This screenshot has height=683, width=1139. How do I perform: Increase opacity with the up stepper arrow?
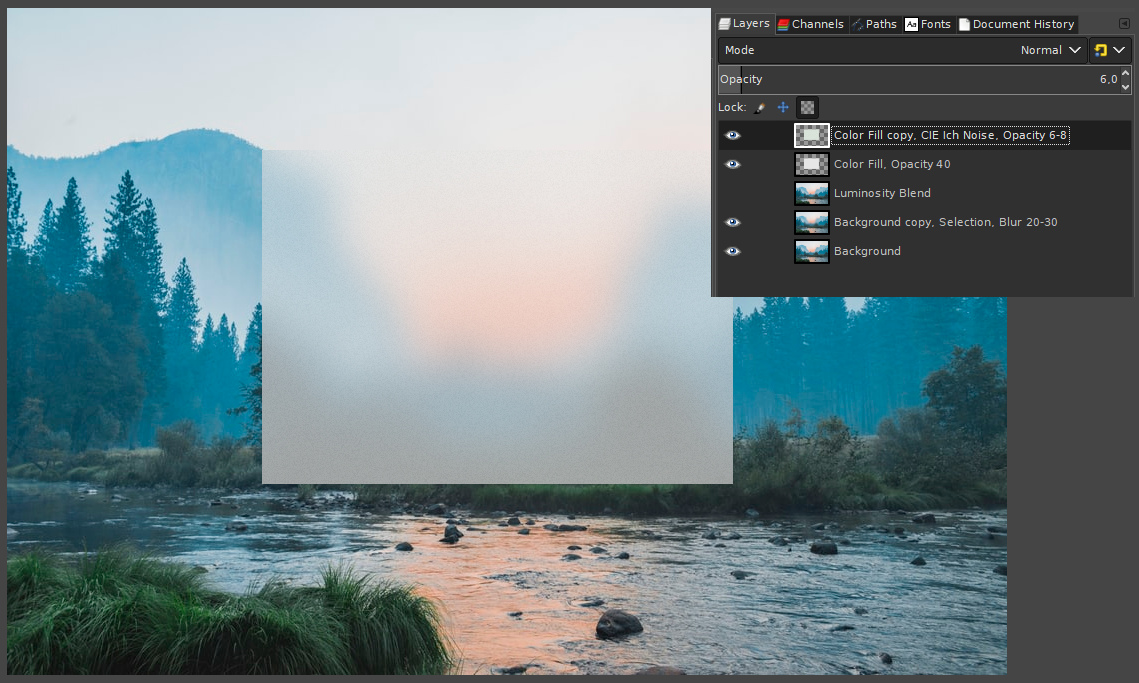[1125, 73]
